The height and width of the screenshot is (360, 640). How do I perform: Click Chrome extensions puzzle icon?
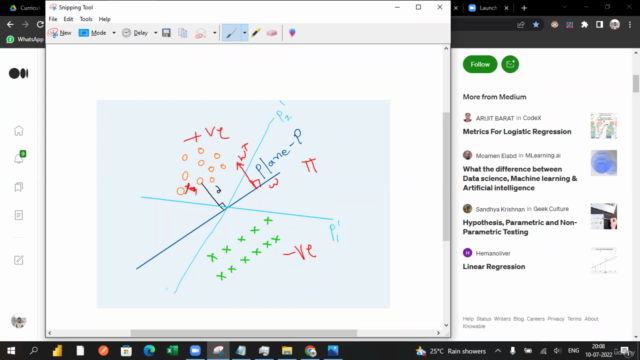click(584, 25)
